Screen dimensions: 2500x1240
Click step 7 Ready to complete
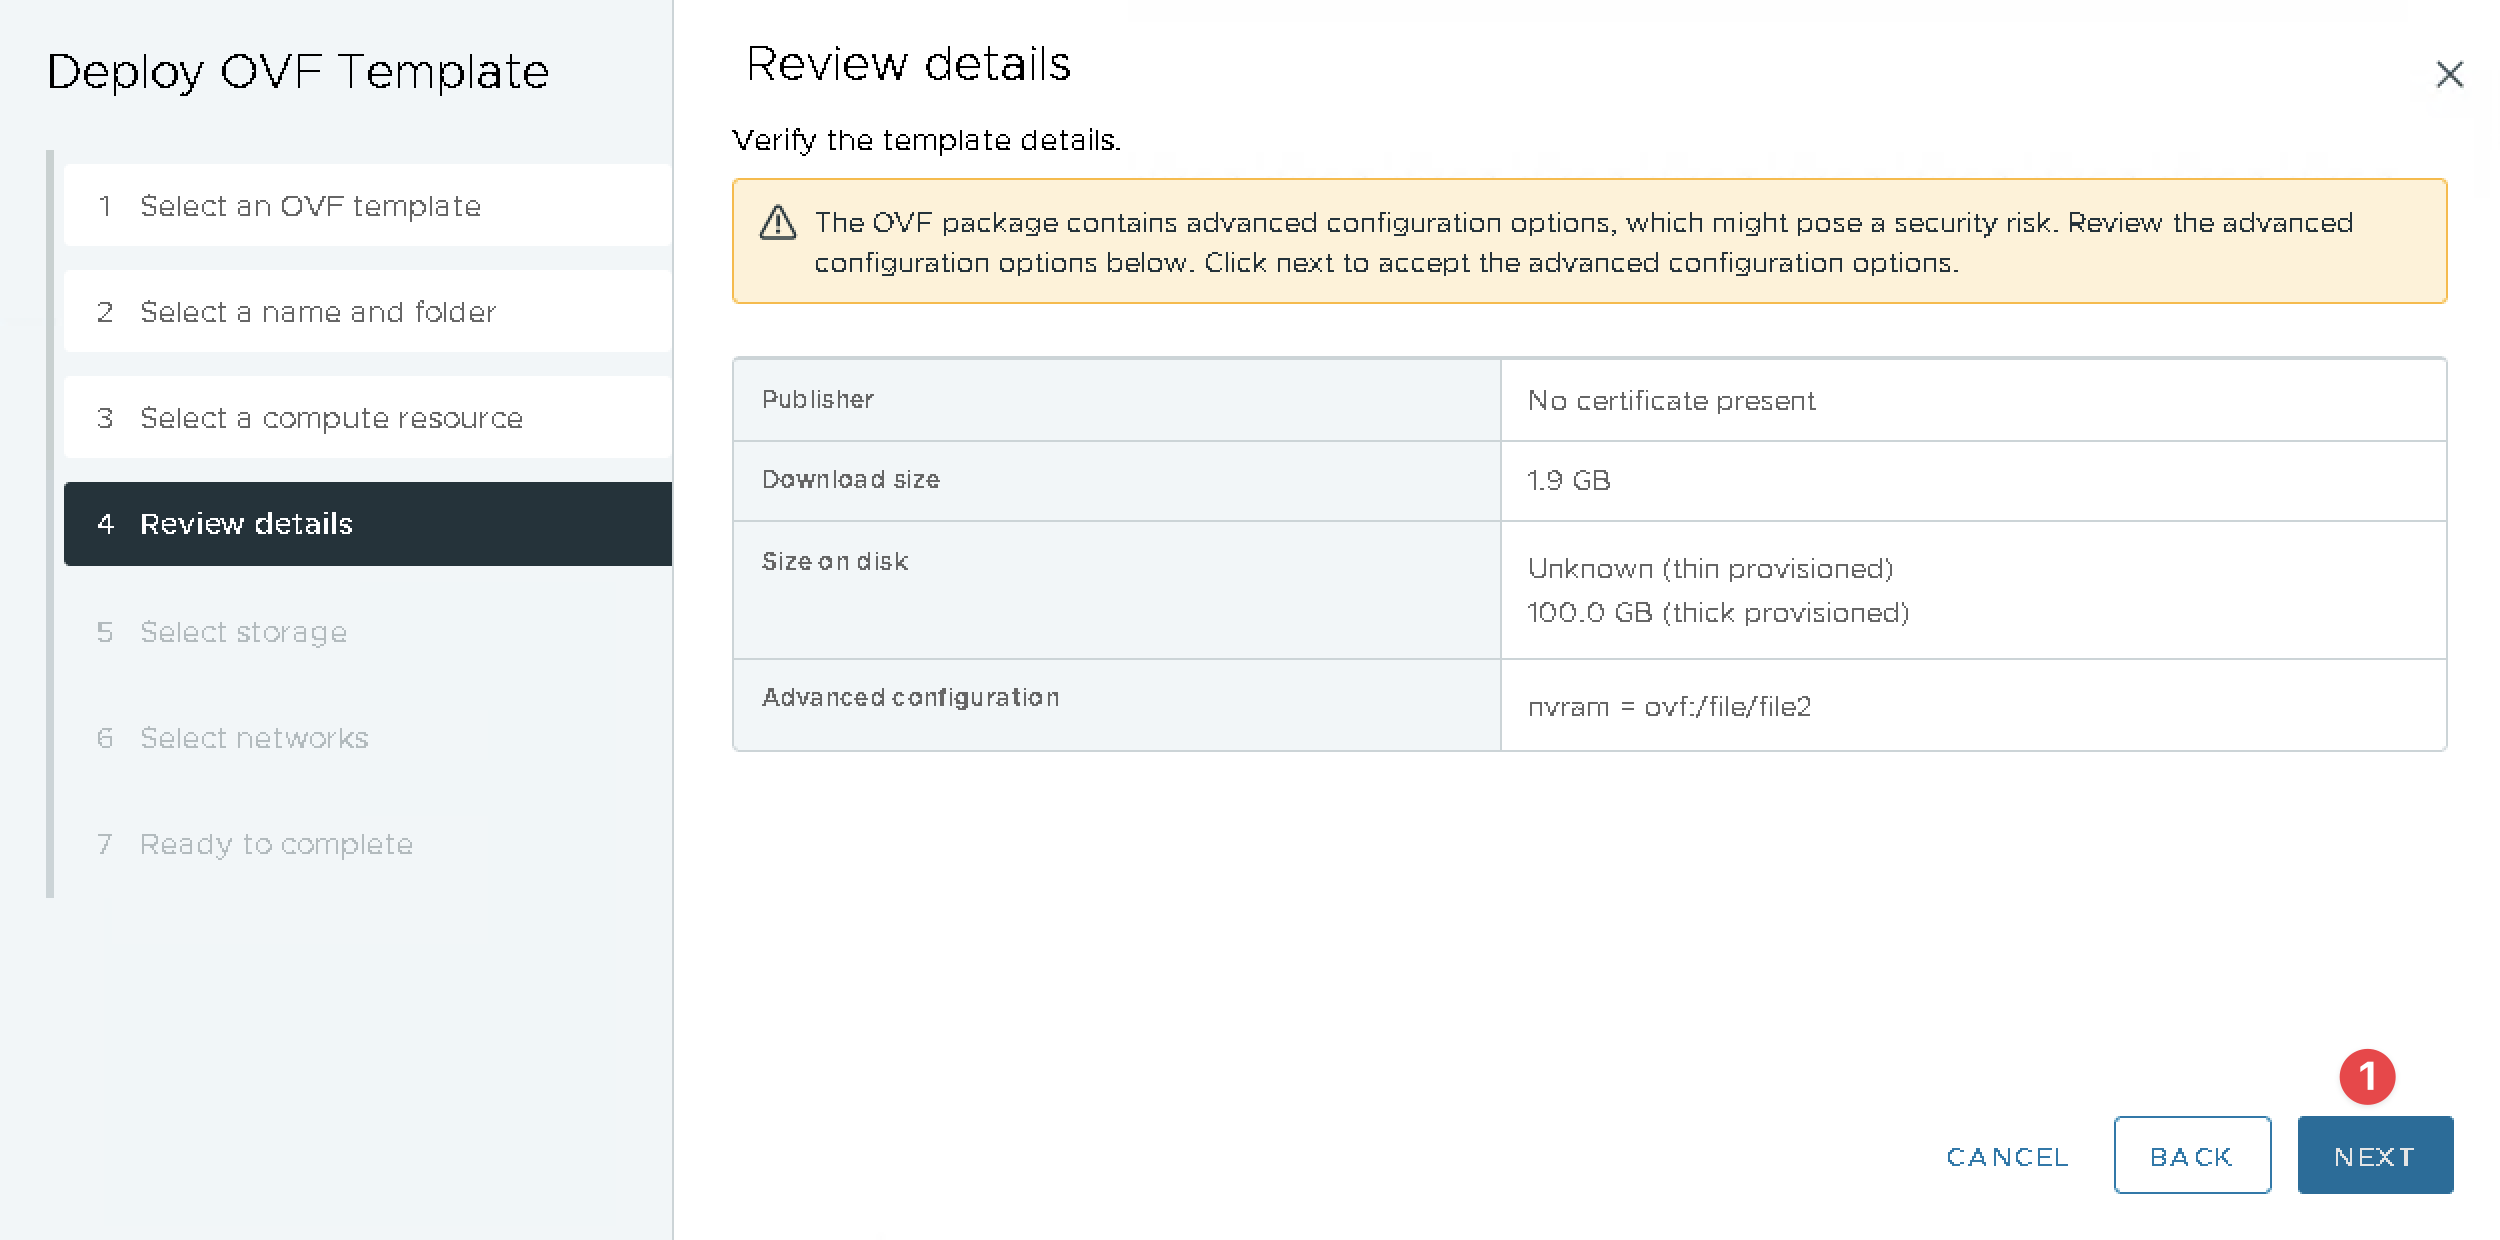pyautogui.click(x=276, y=844)
